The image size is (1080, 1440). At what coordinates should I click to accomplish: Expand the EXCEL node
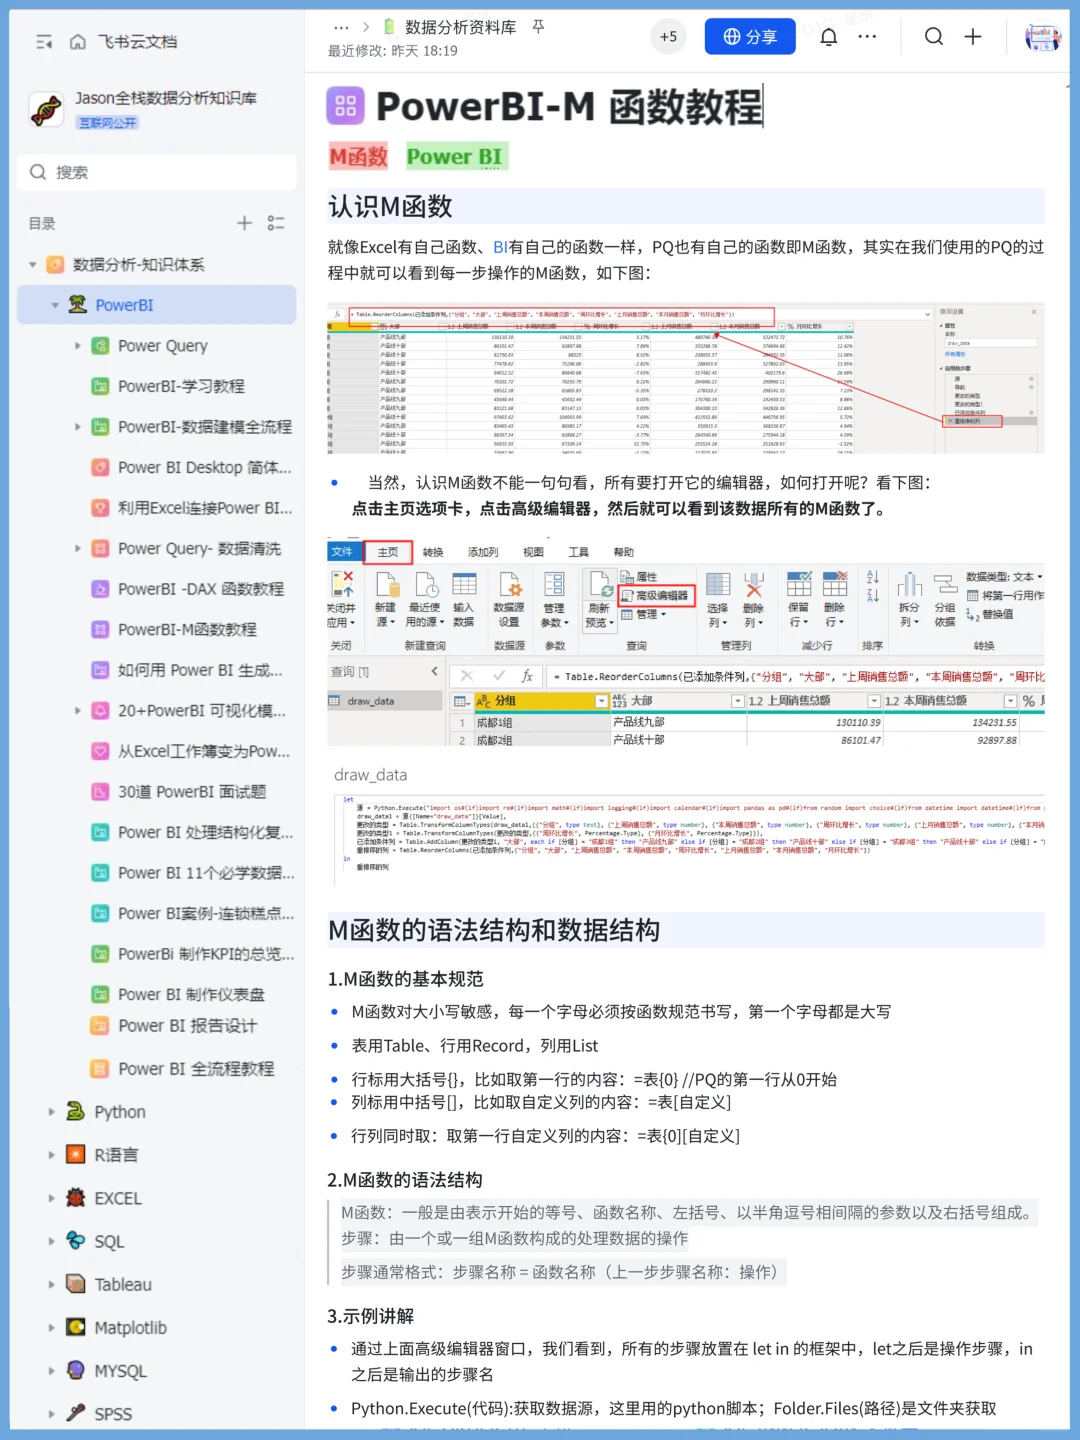pyautogui.click(x=52, y=1198)
